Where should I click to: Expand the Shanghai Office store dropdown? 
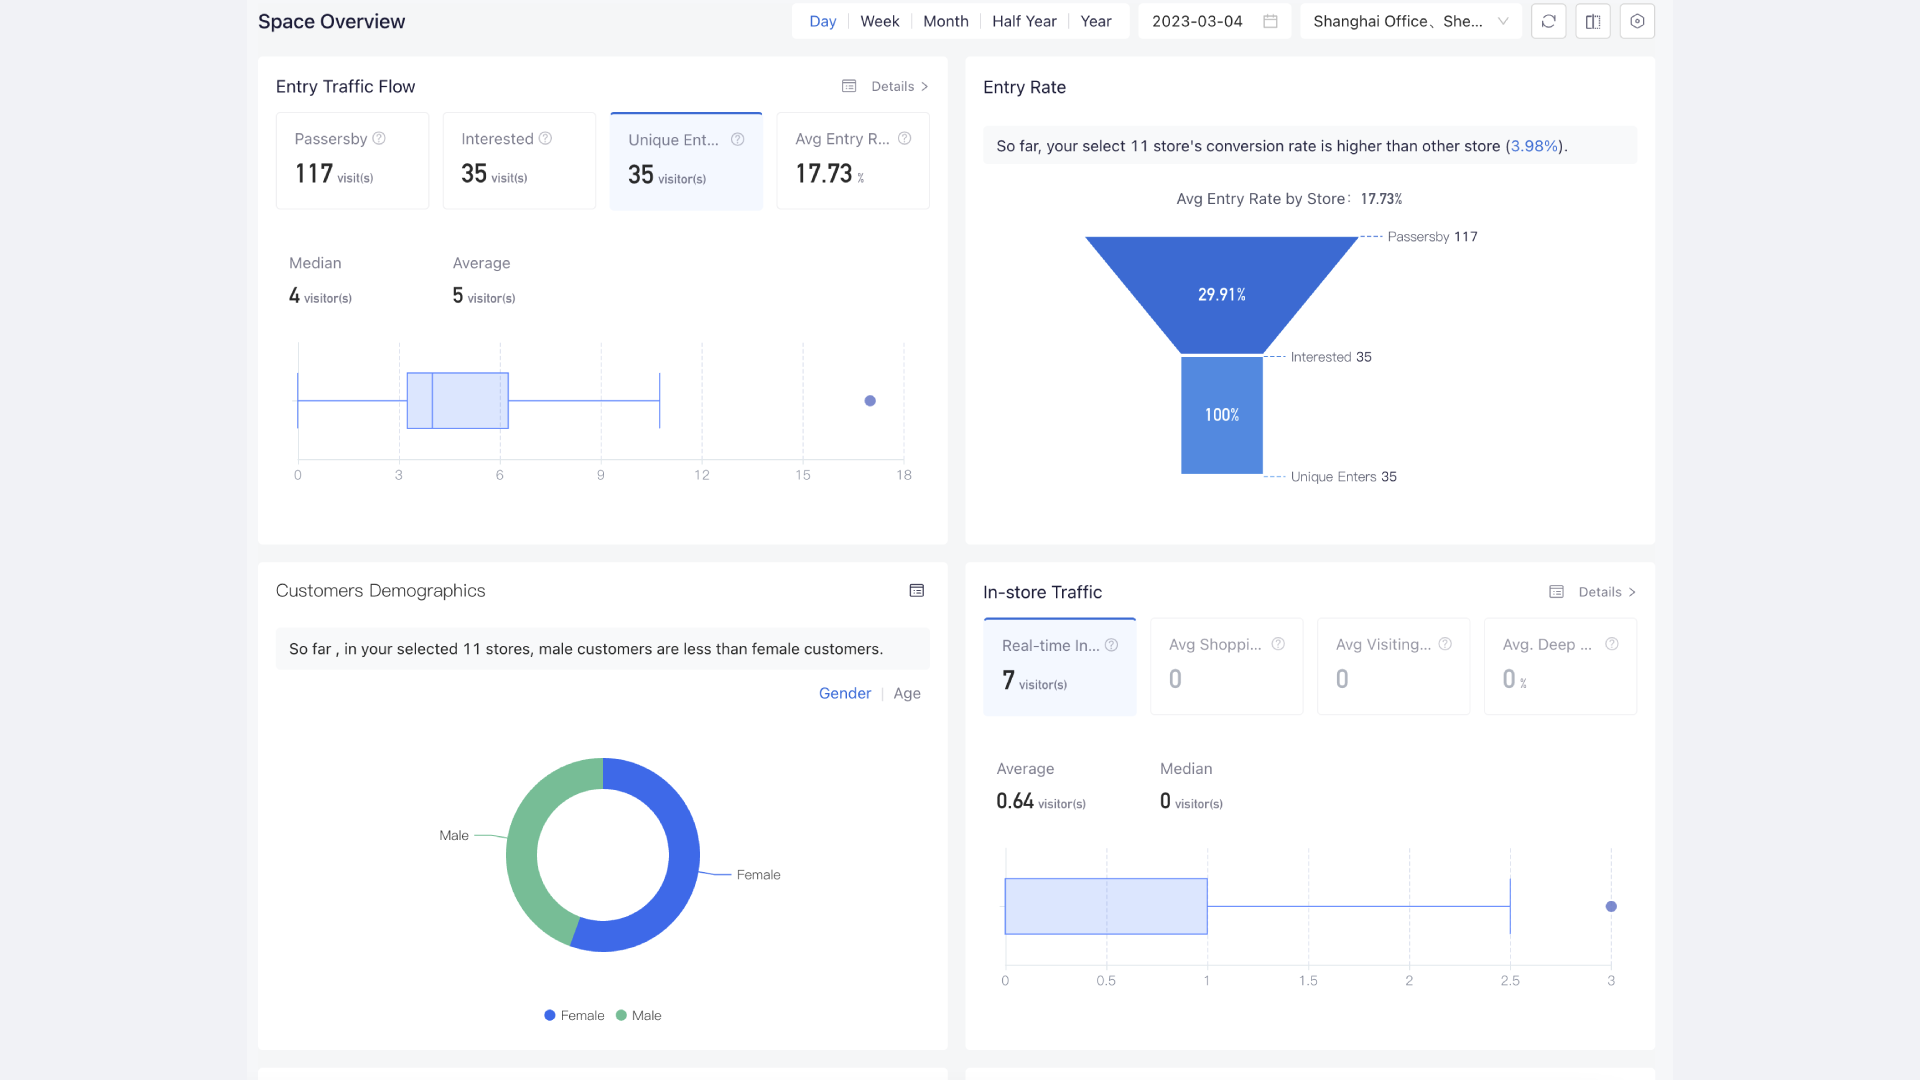pos(1410,21)
